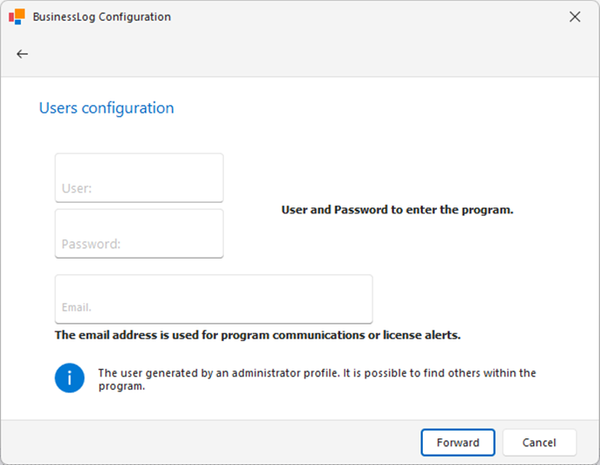Click the 'Password:' placeholder label
This screenshot has width=600, height=465.
click(90, 243)
